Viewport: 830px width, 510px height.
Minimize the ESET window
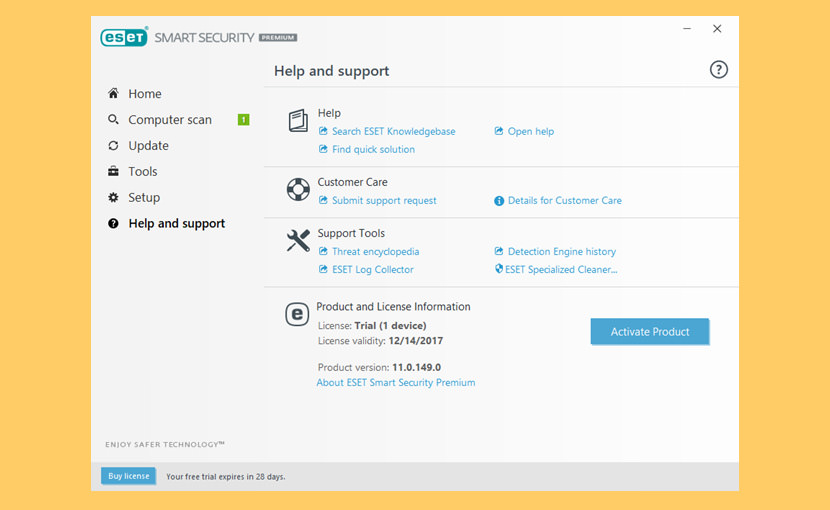coord(687,29)
